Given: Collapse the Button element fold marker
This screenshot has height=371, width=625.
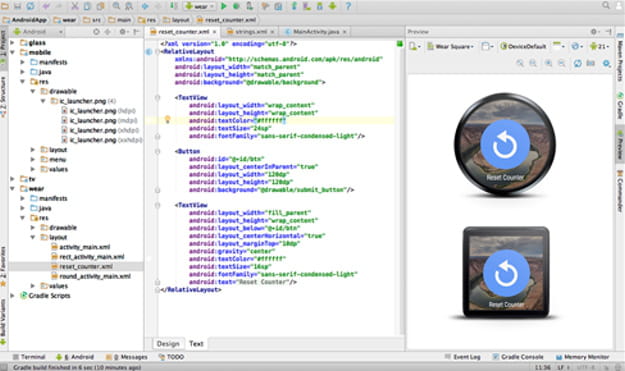Looking at the screenshot, I should tap(157, 151).
